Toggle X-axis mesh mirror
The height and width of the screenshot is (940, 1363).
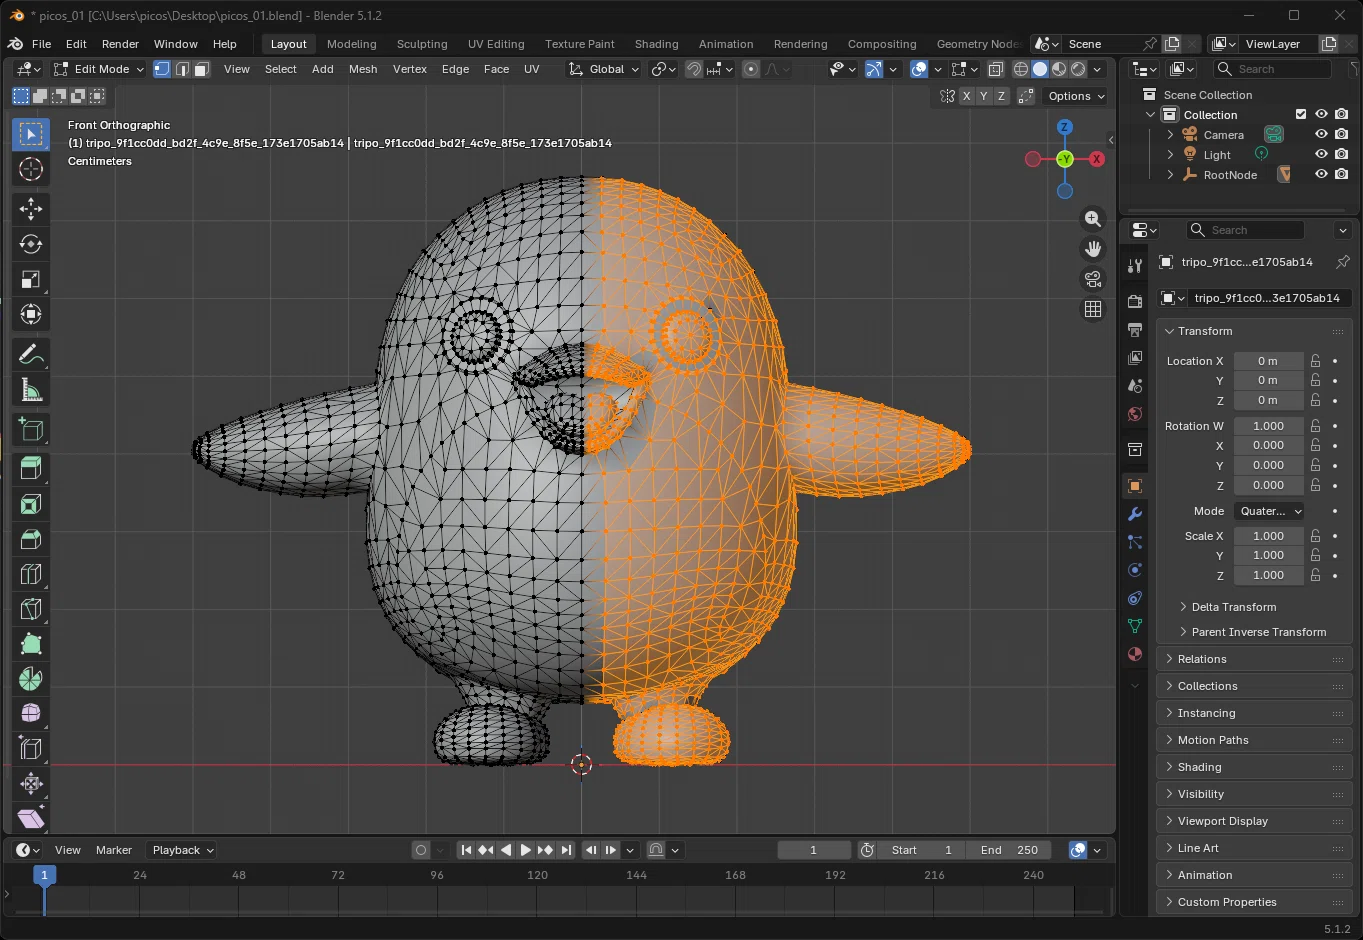click(x=966, y=96)
